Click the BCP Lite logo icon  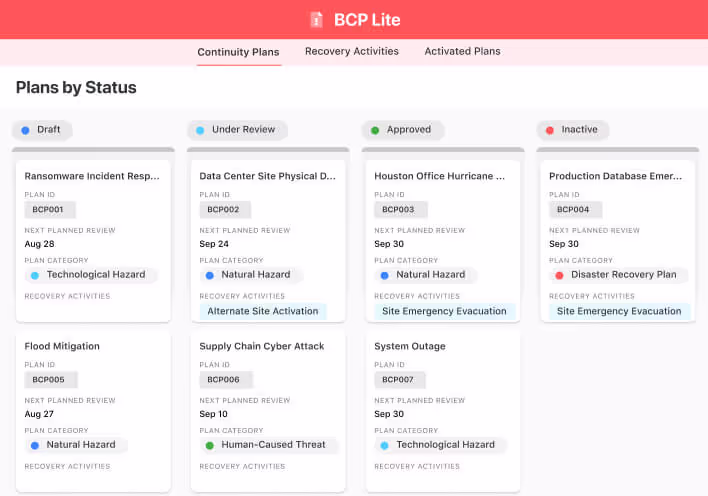coord(317,19)
